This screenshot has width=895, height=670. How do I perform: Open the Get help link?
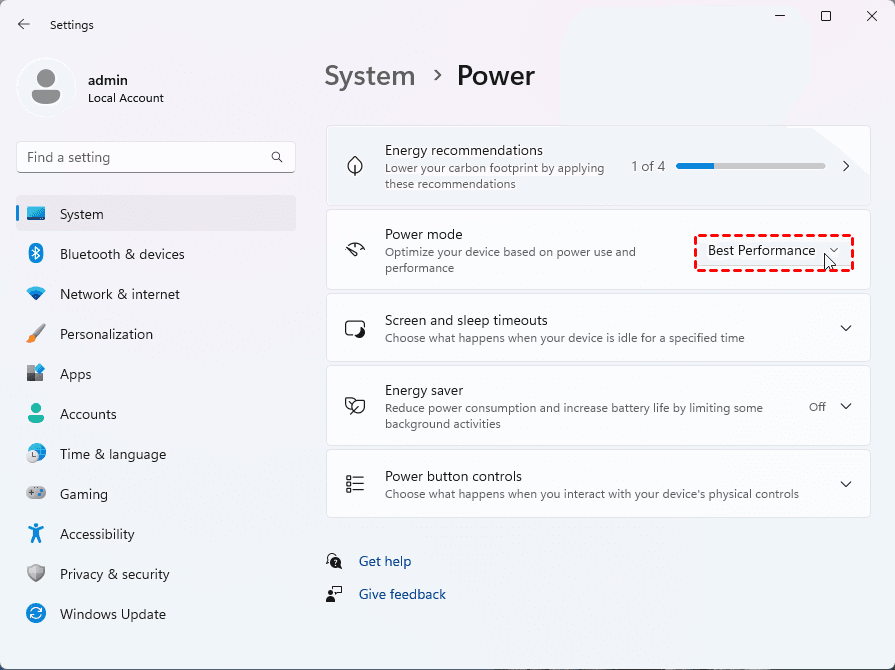[385, 562]
